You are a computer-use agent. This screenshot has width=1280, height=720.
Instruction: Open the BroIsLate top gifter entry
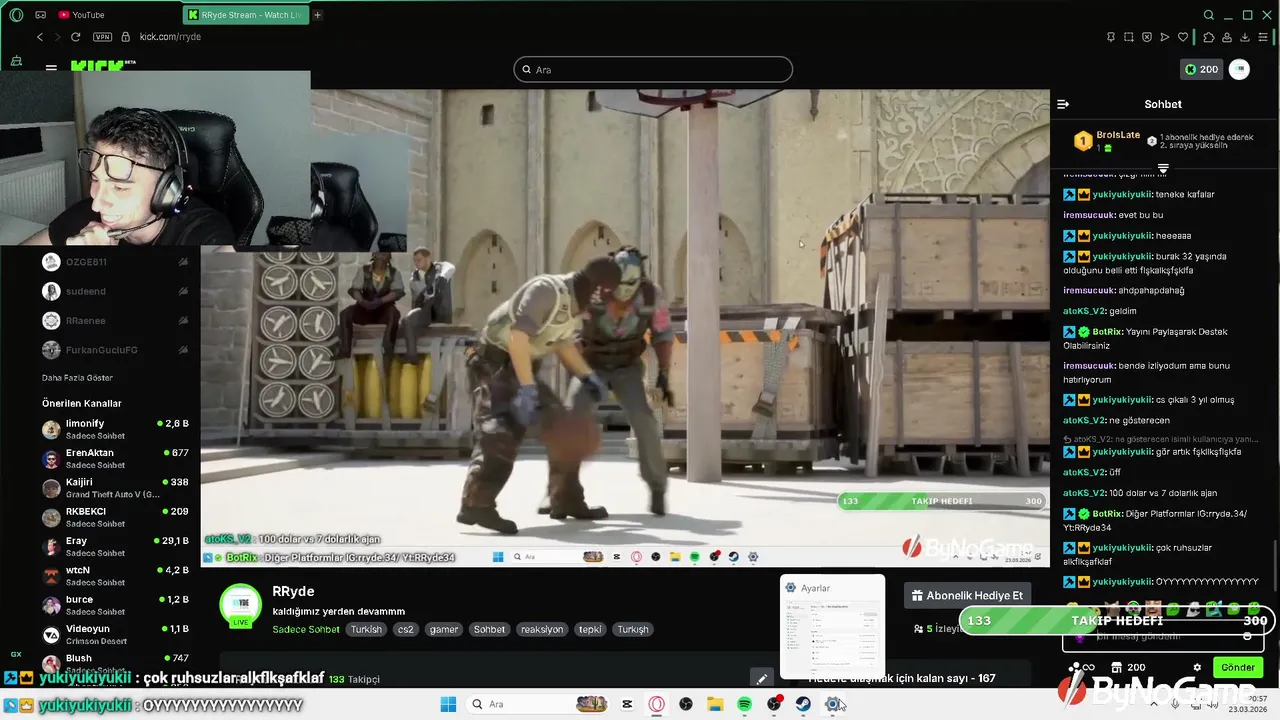tap(1106, 141)
